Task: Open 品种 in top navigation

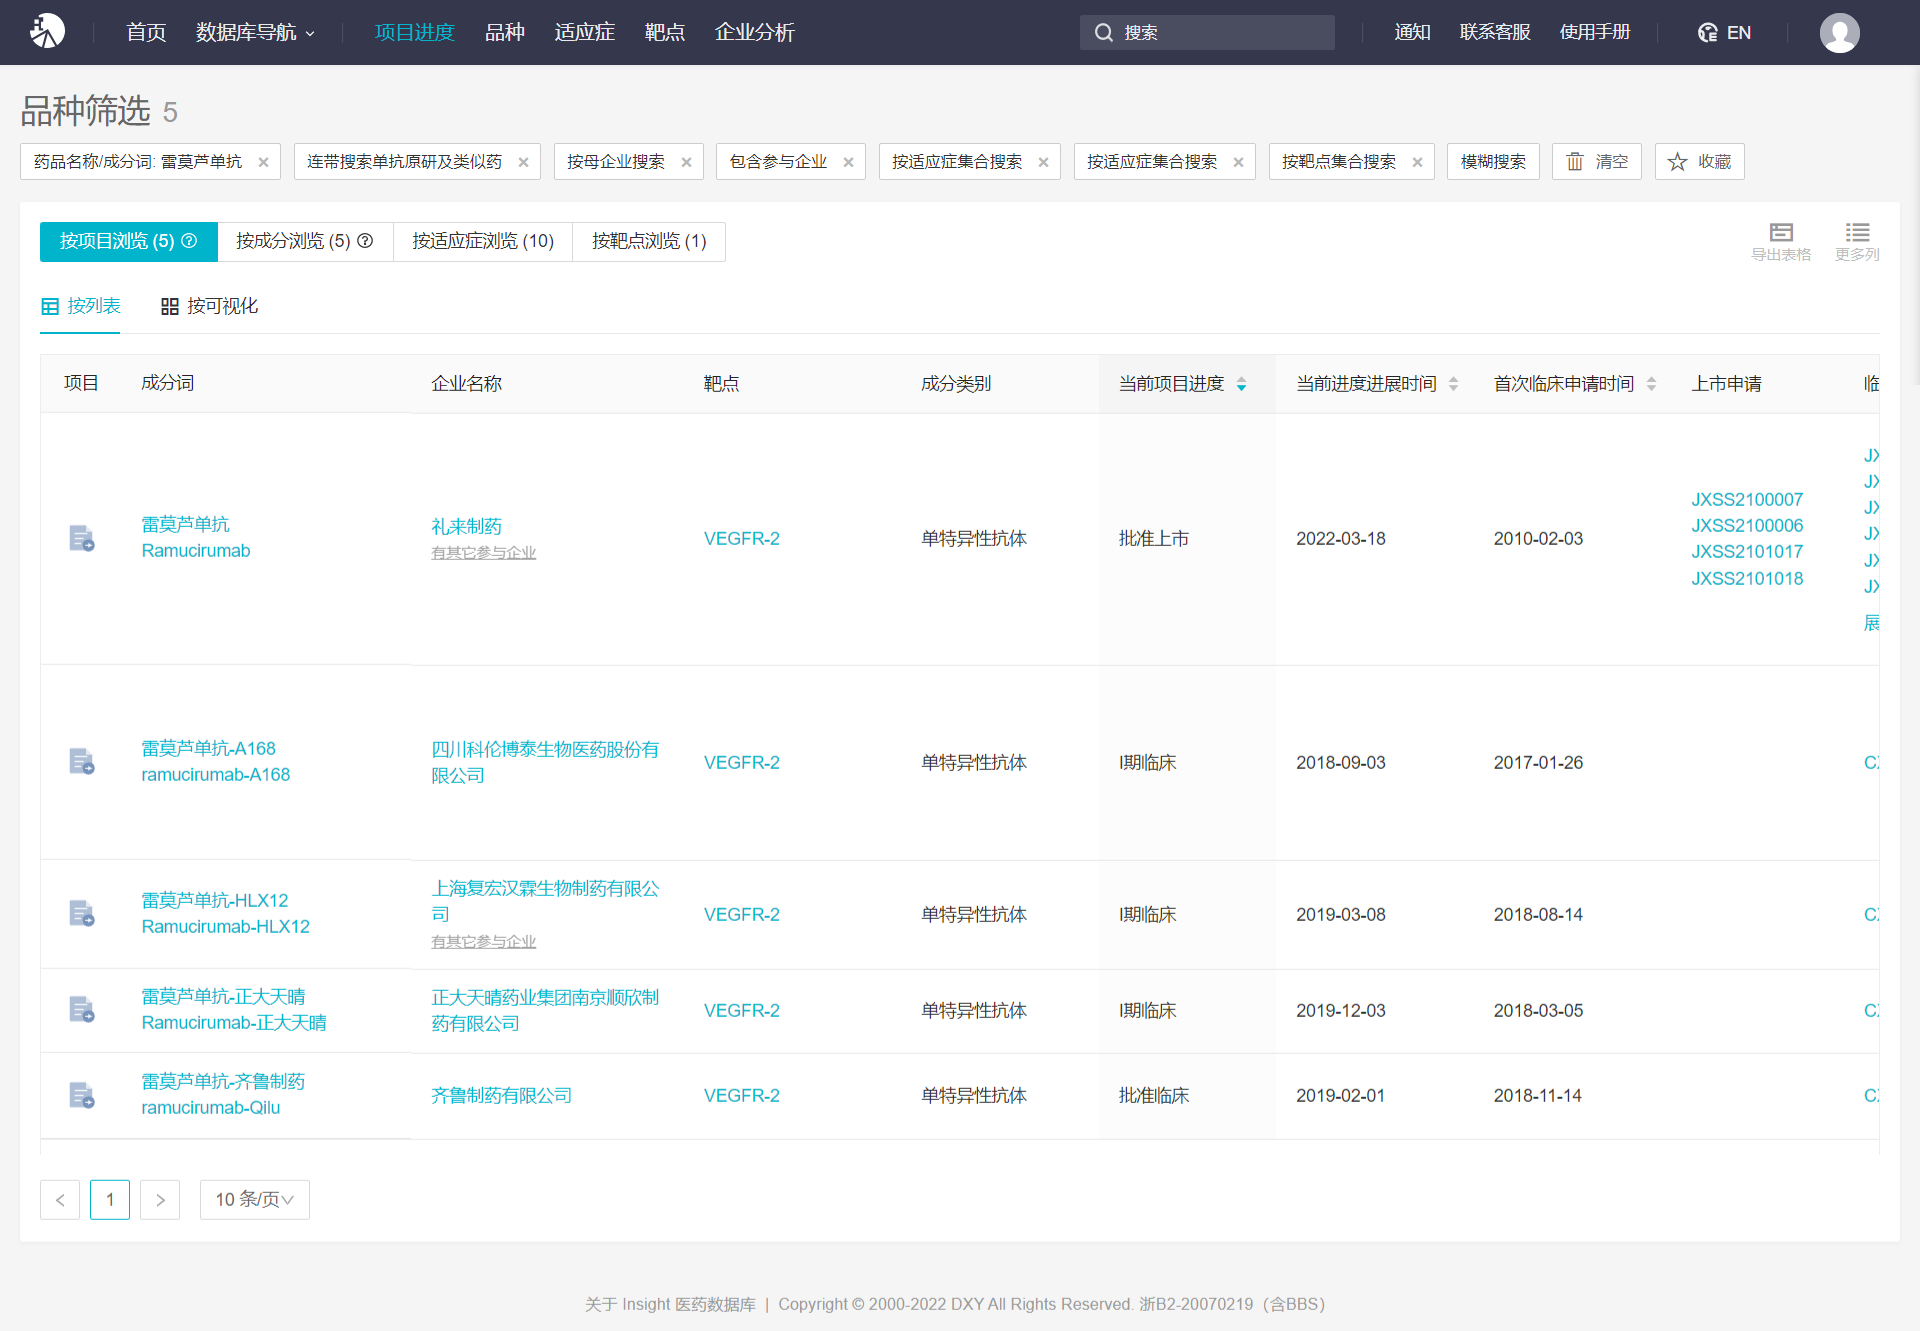Action: pos(504,33)
